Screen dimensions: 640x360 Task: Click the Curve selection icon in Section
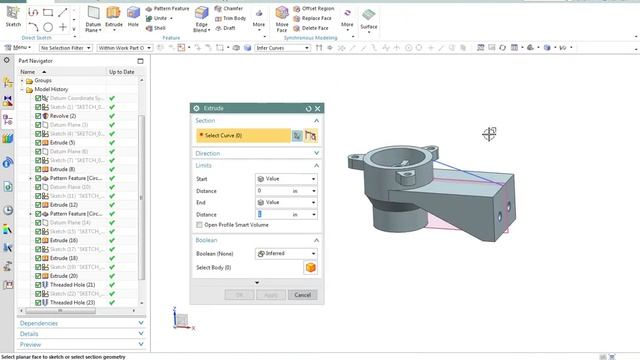311,136
